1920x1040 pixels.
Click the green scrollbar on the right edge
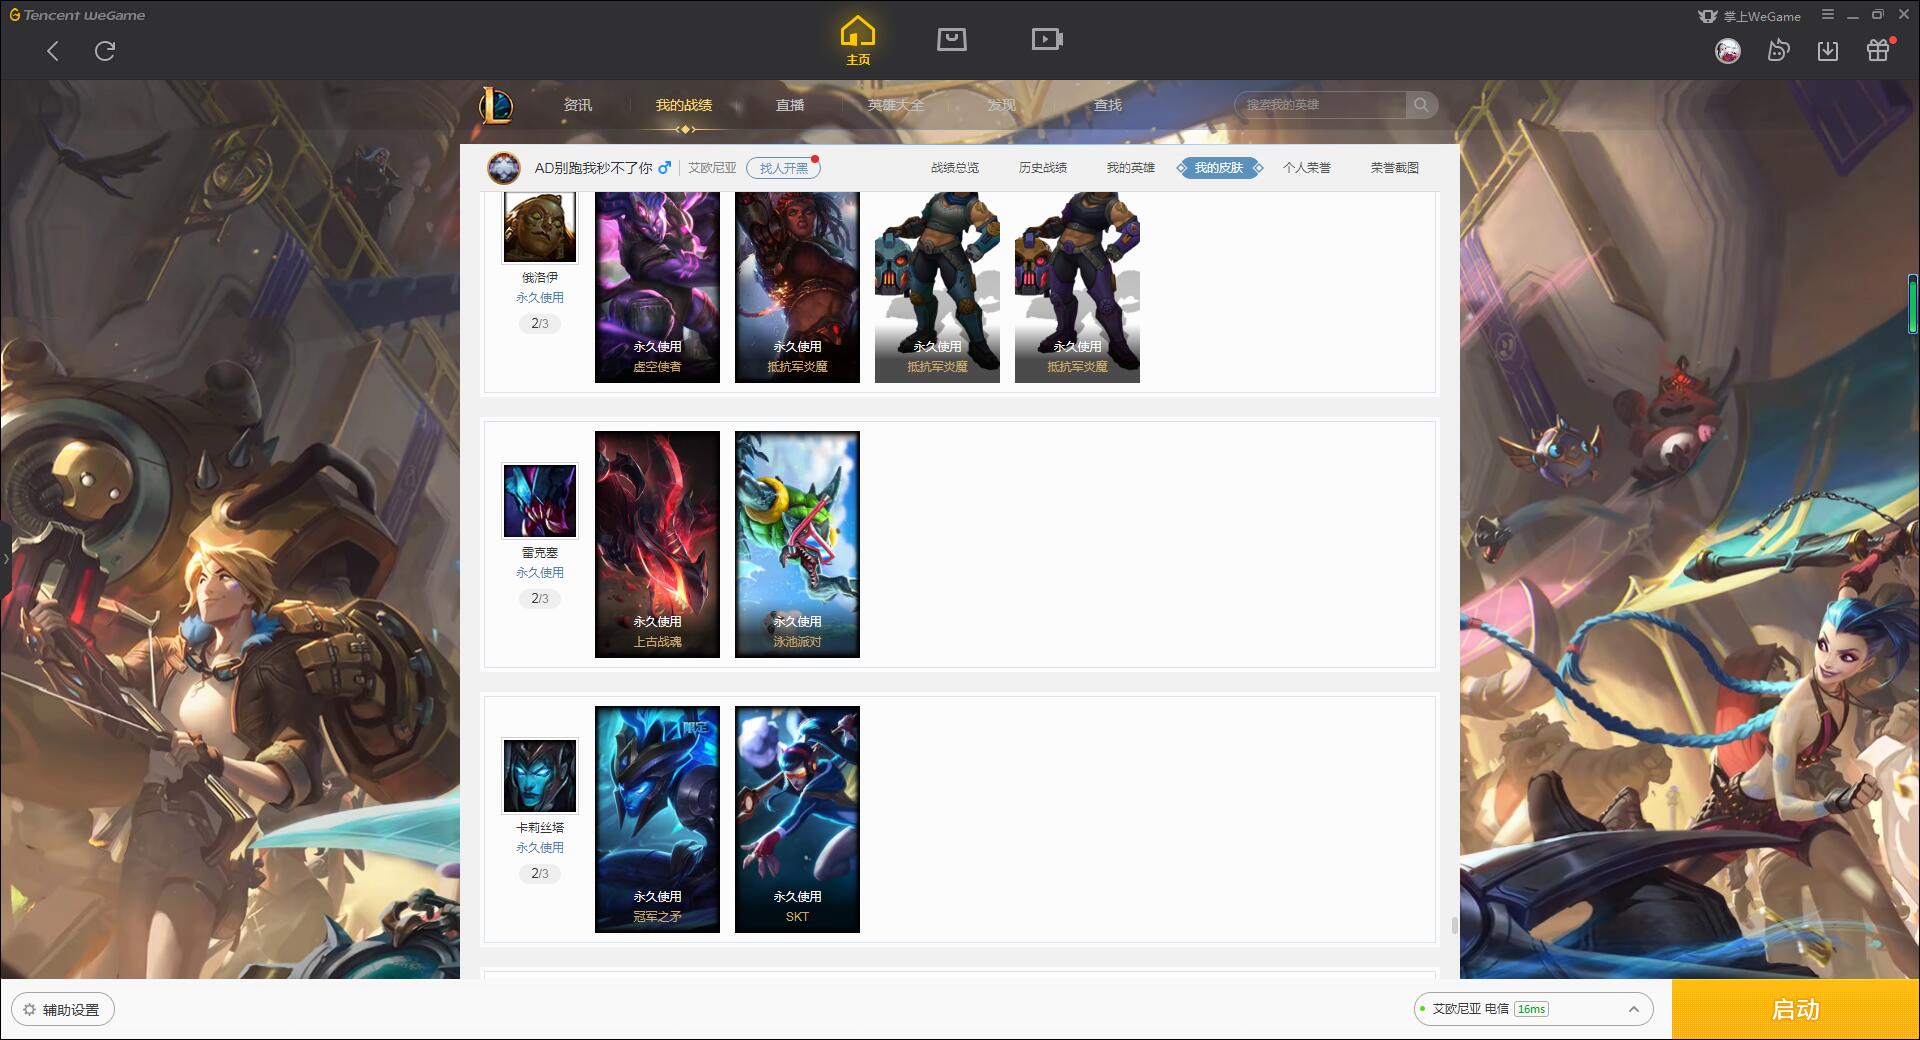tap(1913, 304)
